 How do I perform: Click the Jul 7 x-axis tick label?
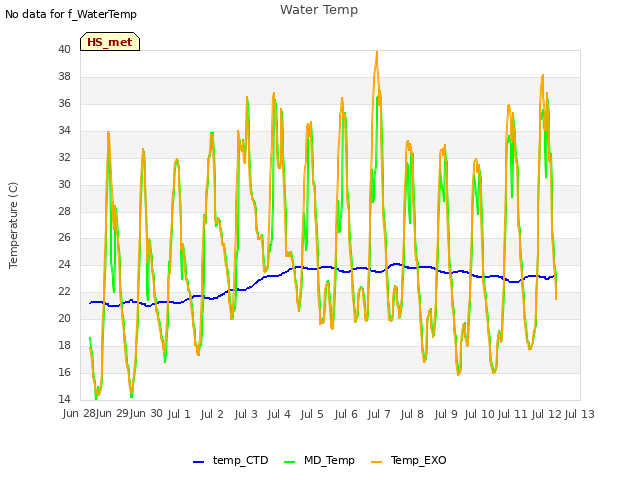[379, 414]
